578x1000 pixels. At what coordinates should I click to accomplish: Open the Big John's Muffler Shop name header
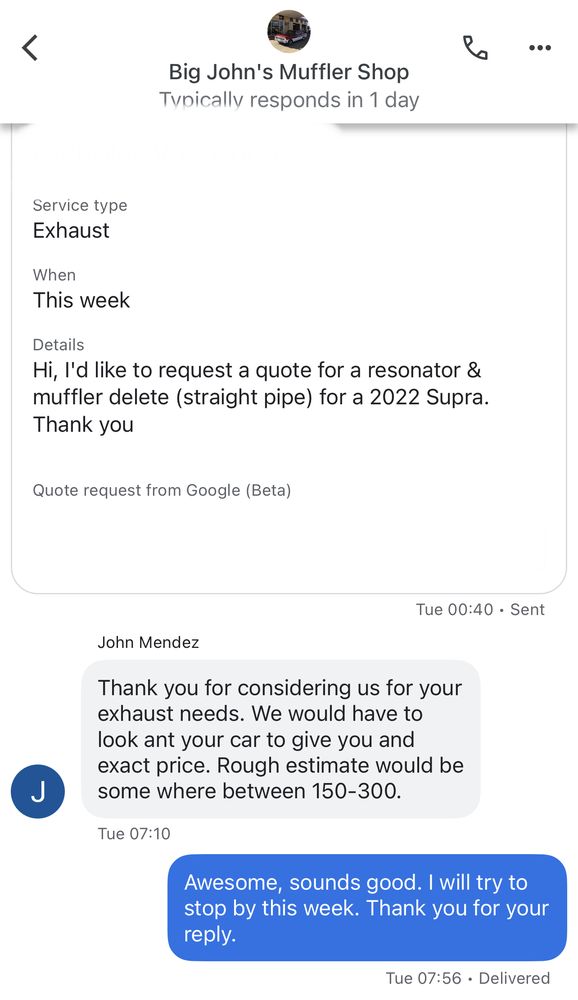click(x=288, y=72)
